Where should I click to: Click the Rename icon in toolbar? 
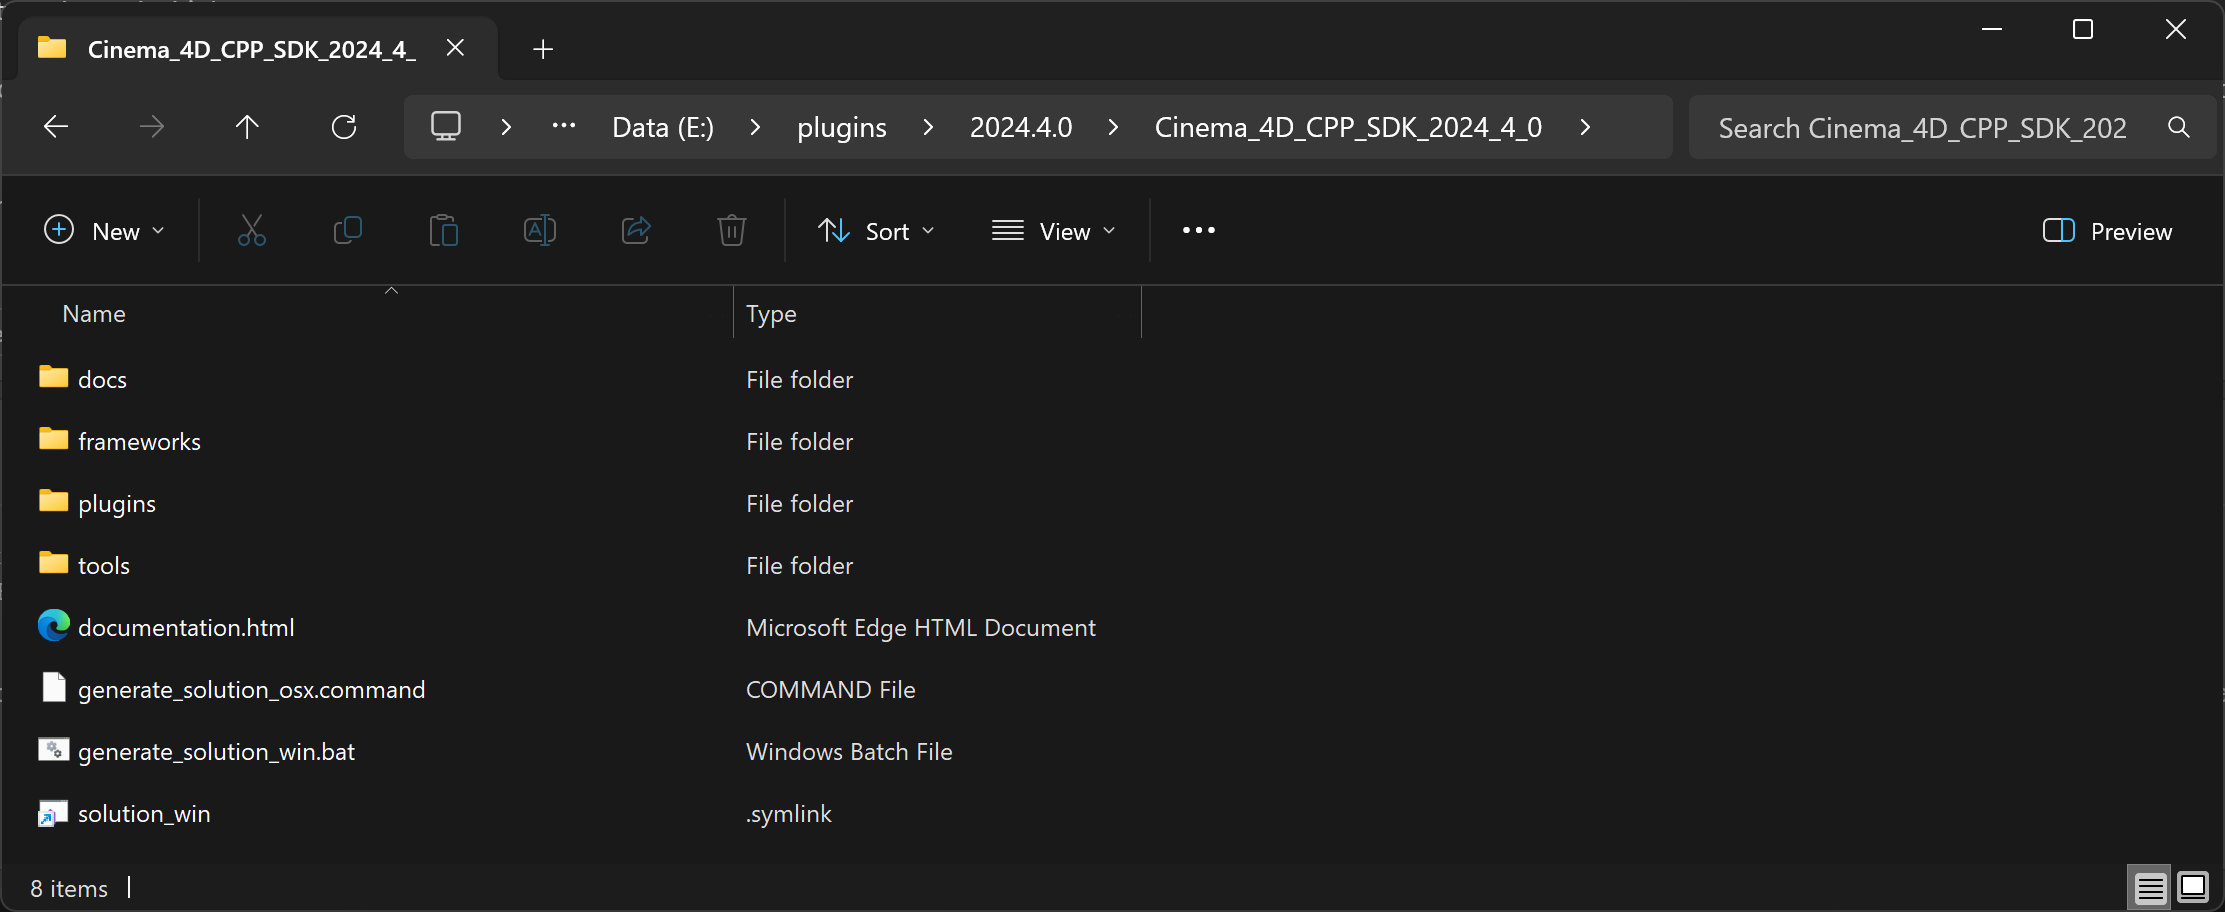point(539,231)
